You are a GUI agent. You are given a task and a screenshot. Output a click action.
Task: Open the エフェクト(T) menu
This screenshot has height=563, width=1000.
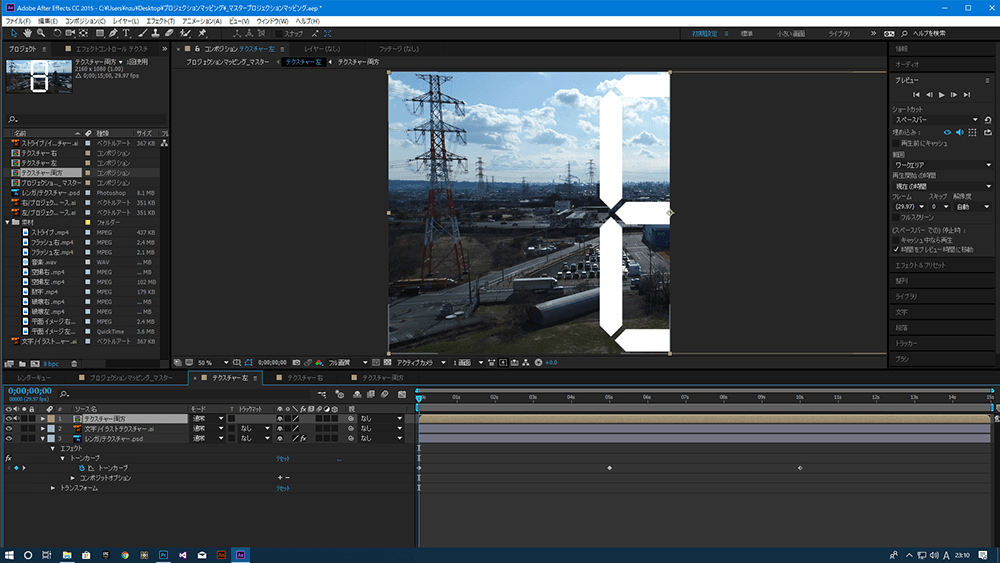158,20
